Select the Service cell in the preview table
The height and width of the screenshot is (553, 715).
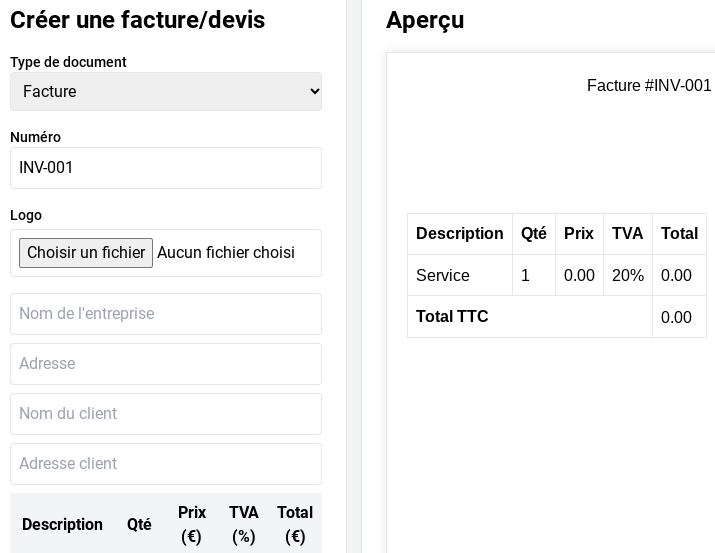click(443, 275)
